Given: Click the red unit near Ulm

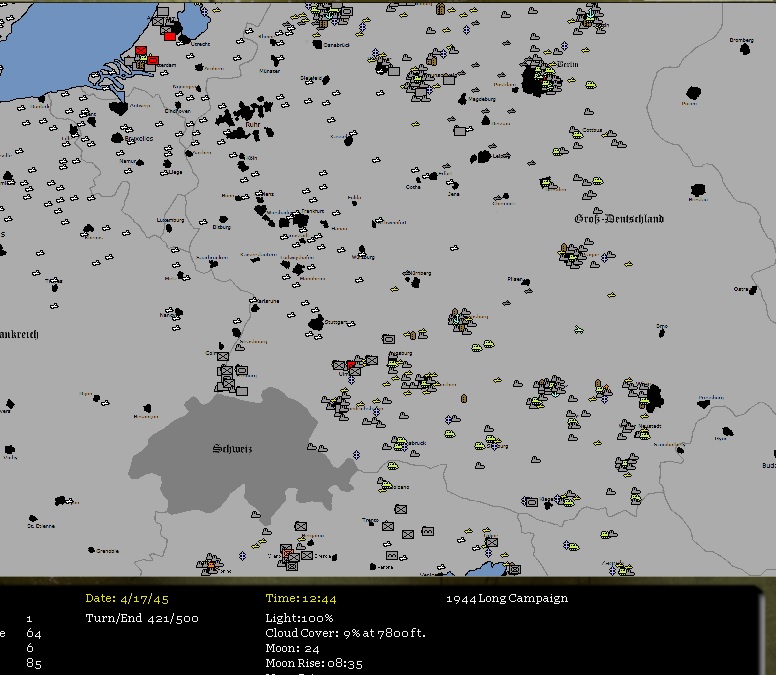Looking at the screenshot, I should click(351, 365).
